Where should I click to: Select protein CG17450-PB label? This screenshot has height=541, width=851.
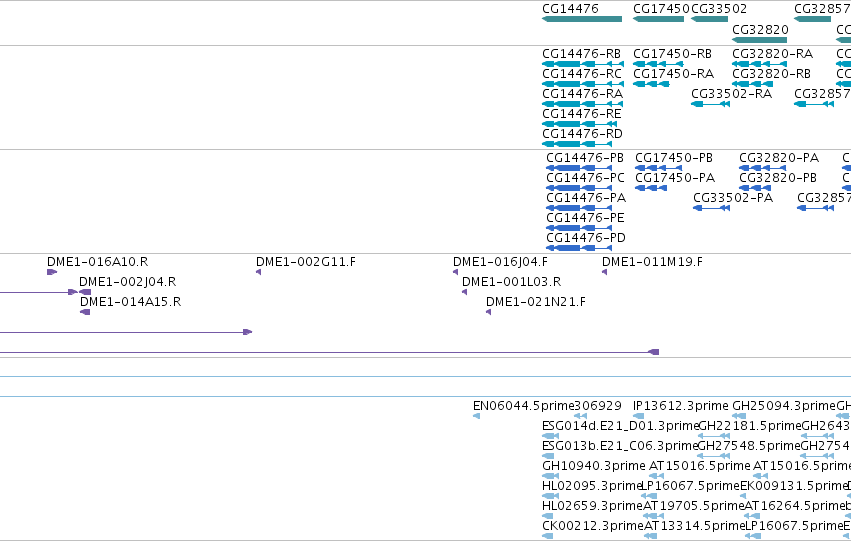(x=674, y=158)
